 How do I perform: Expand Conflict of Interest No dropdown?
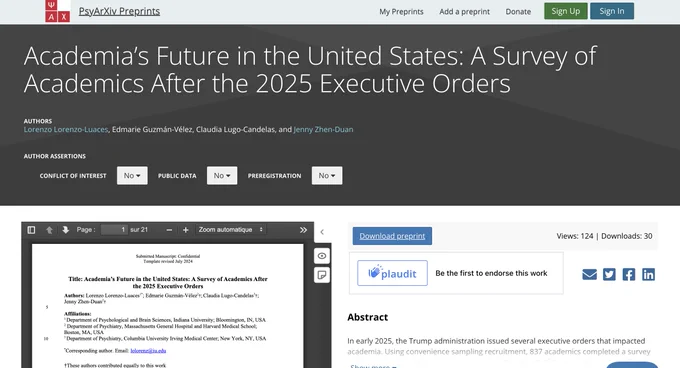(132, 176)
